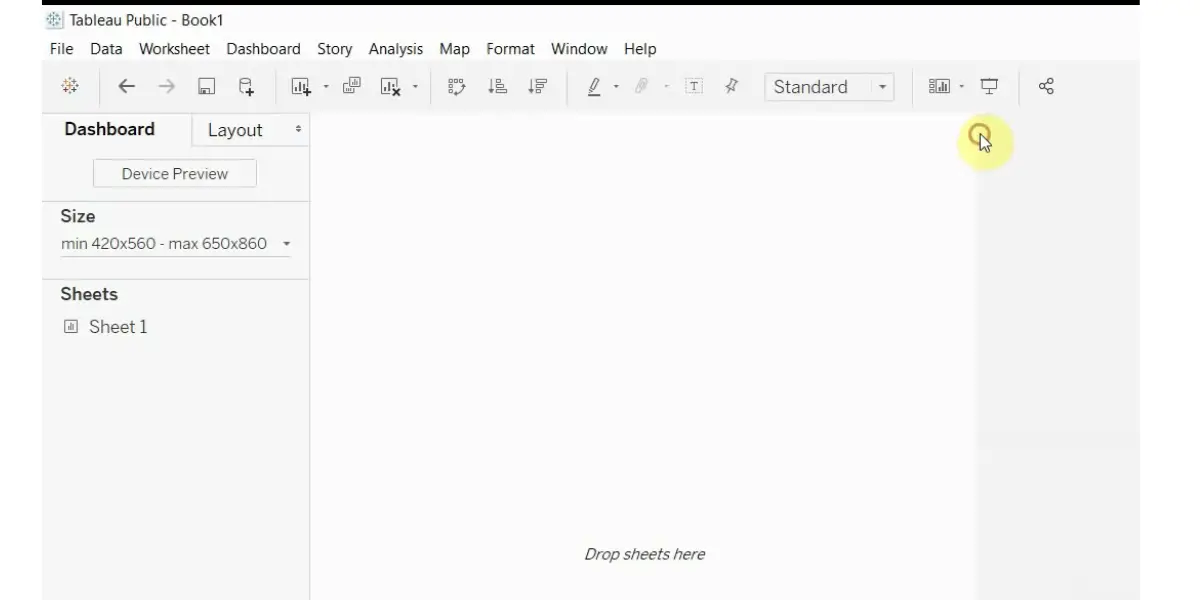This screenshot has width=1200, height=600.
Task: Open the Format menu
Action: (510, 48)
